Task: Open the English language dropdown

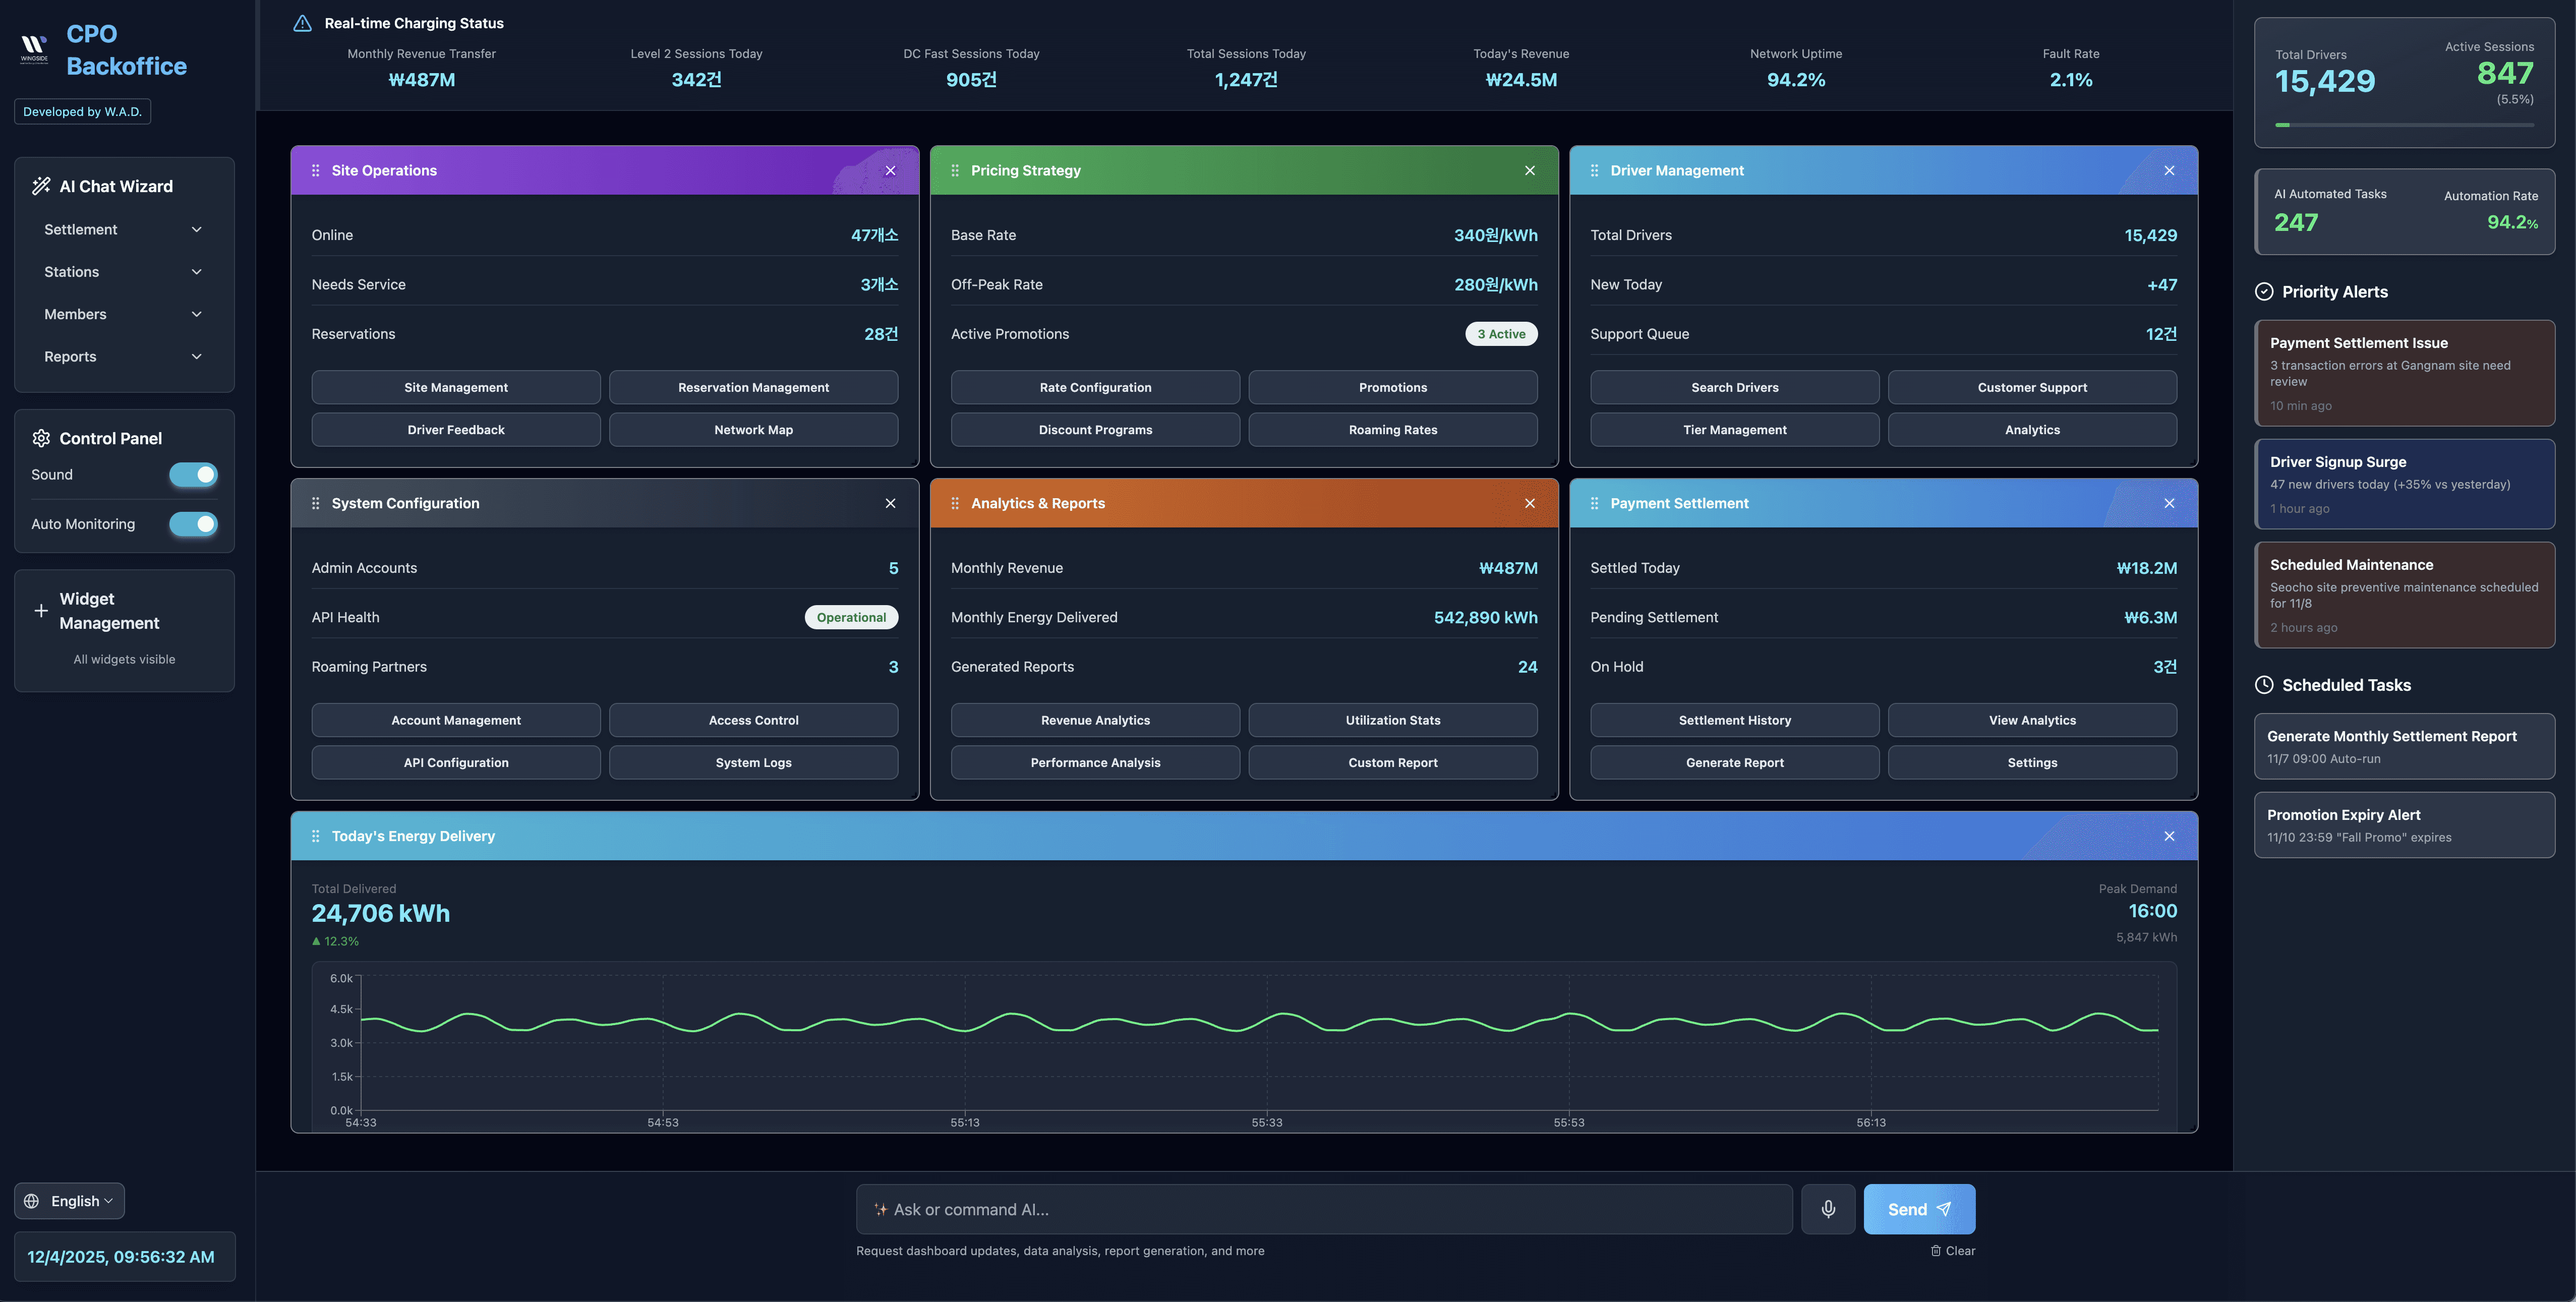Action: coord(70,1201)
